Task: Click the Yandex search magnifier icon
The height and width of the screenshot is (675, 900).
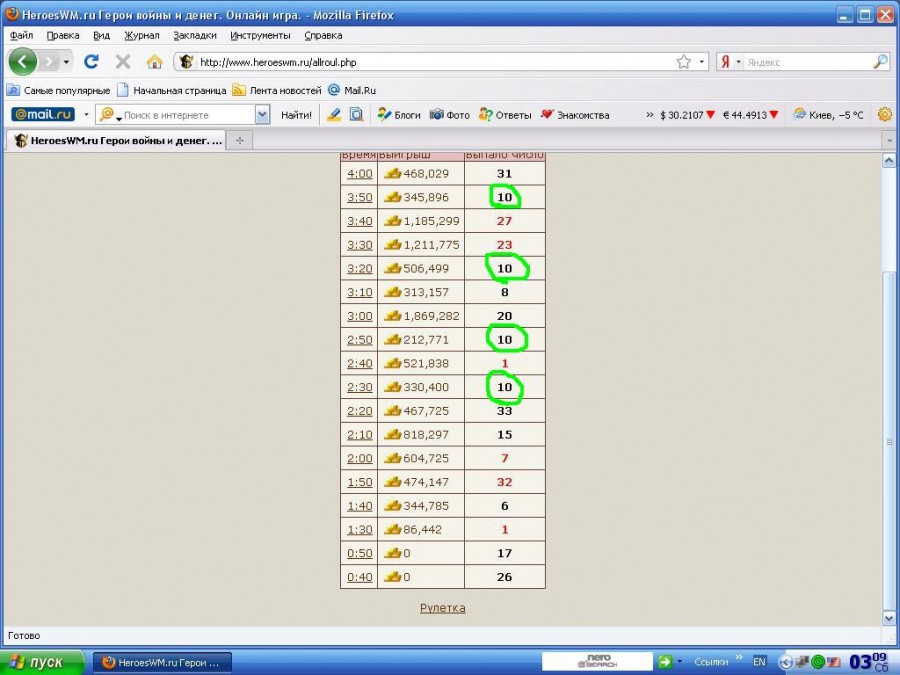Action: pos(880,62)
